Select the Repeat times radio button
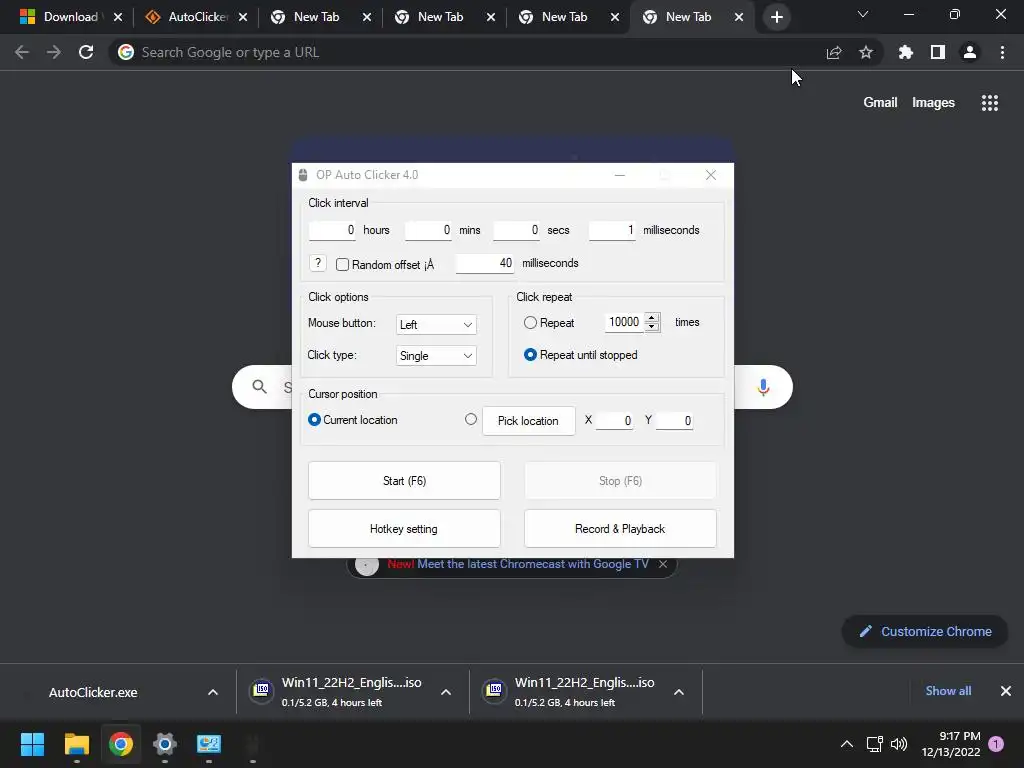 (x=530, y=323)
